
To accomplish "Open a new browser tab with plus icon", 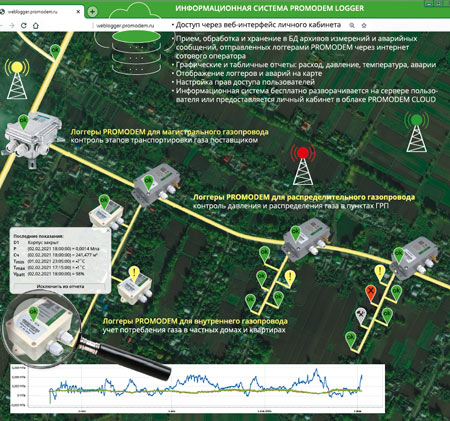I will coord(92,12).
